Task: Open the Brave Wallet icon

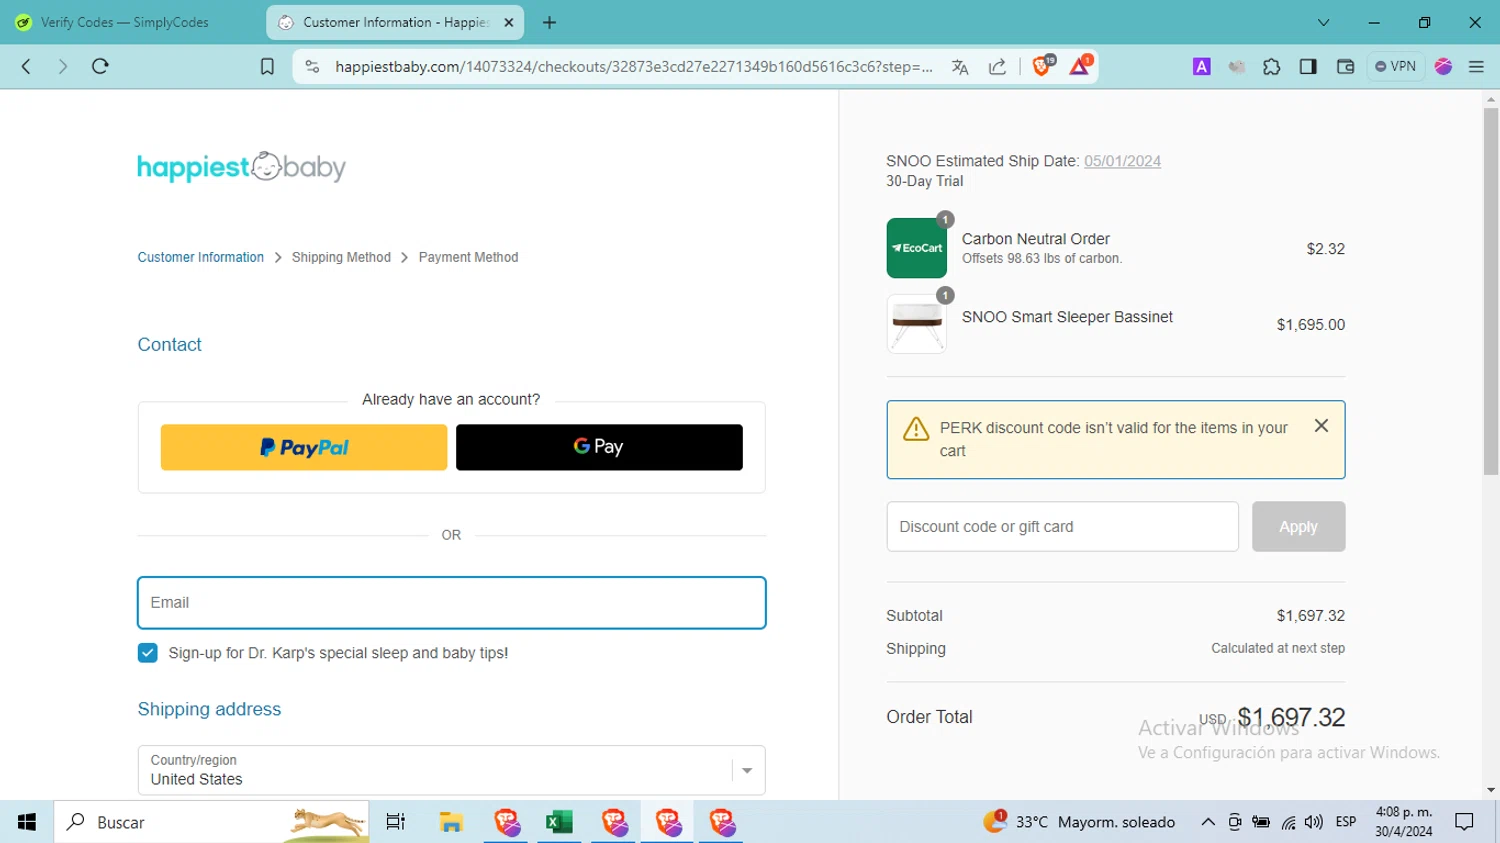Action: (x=1345, y=67)
